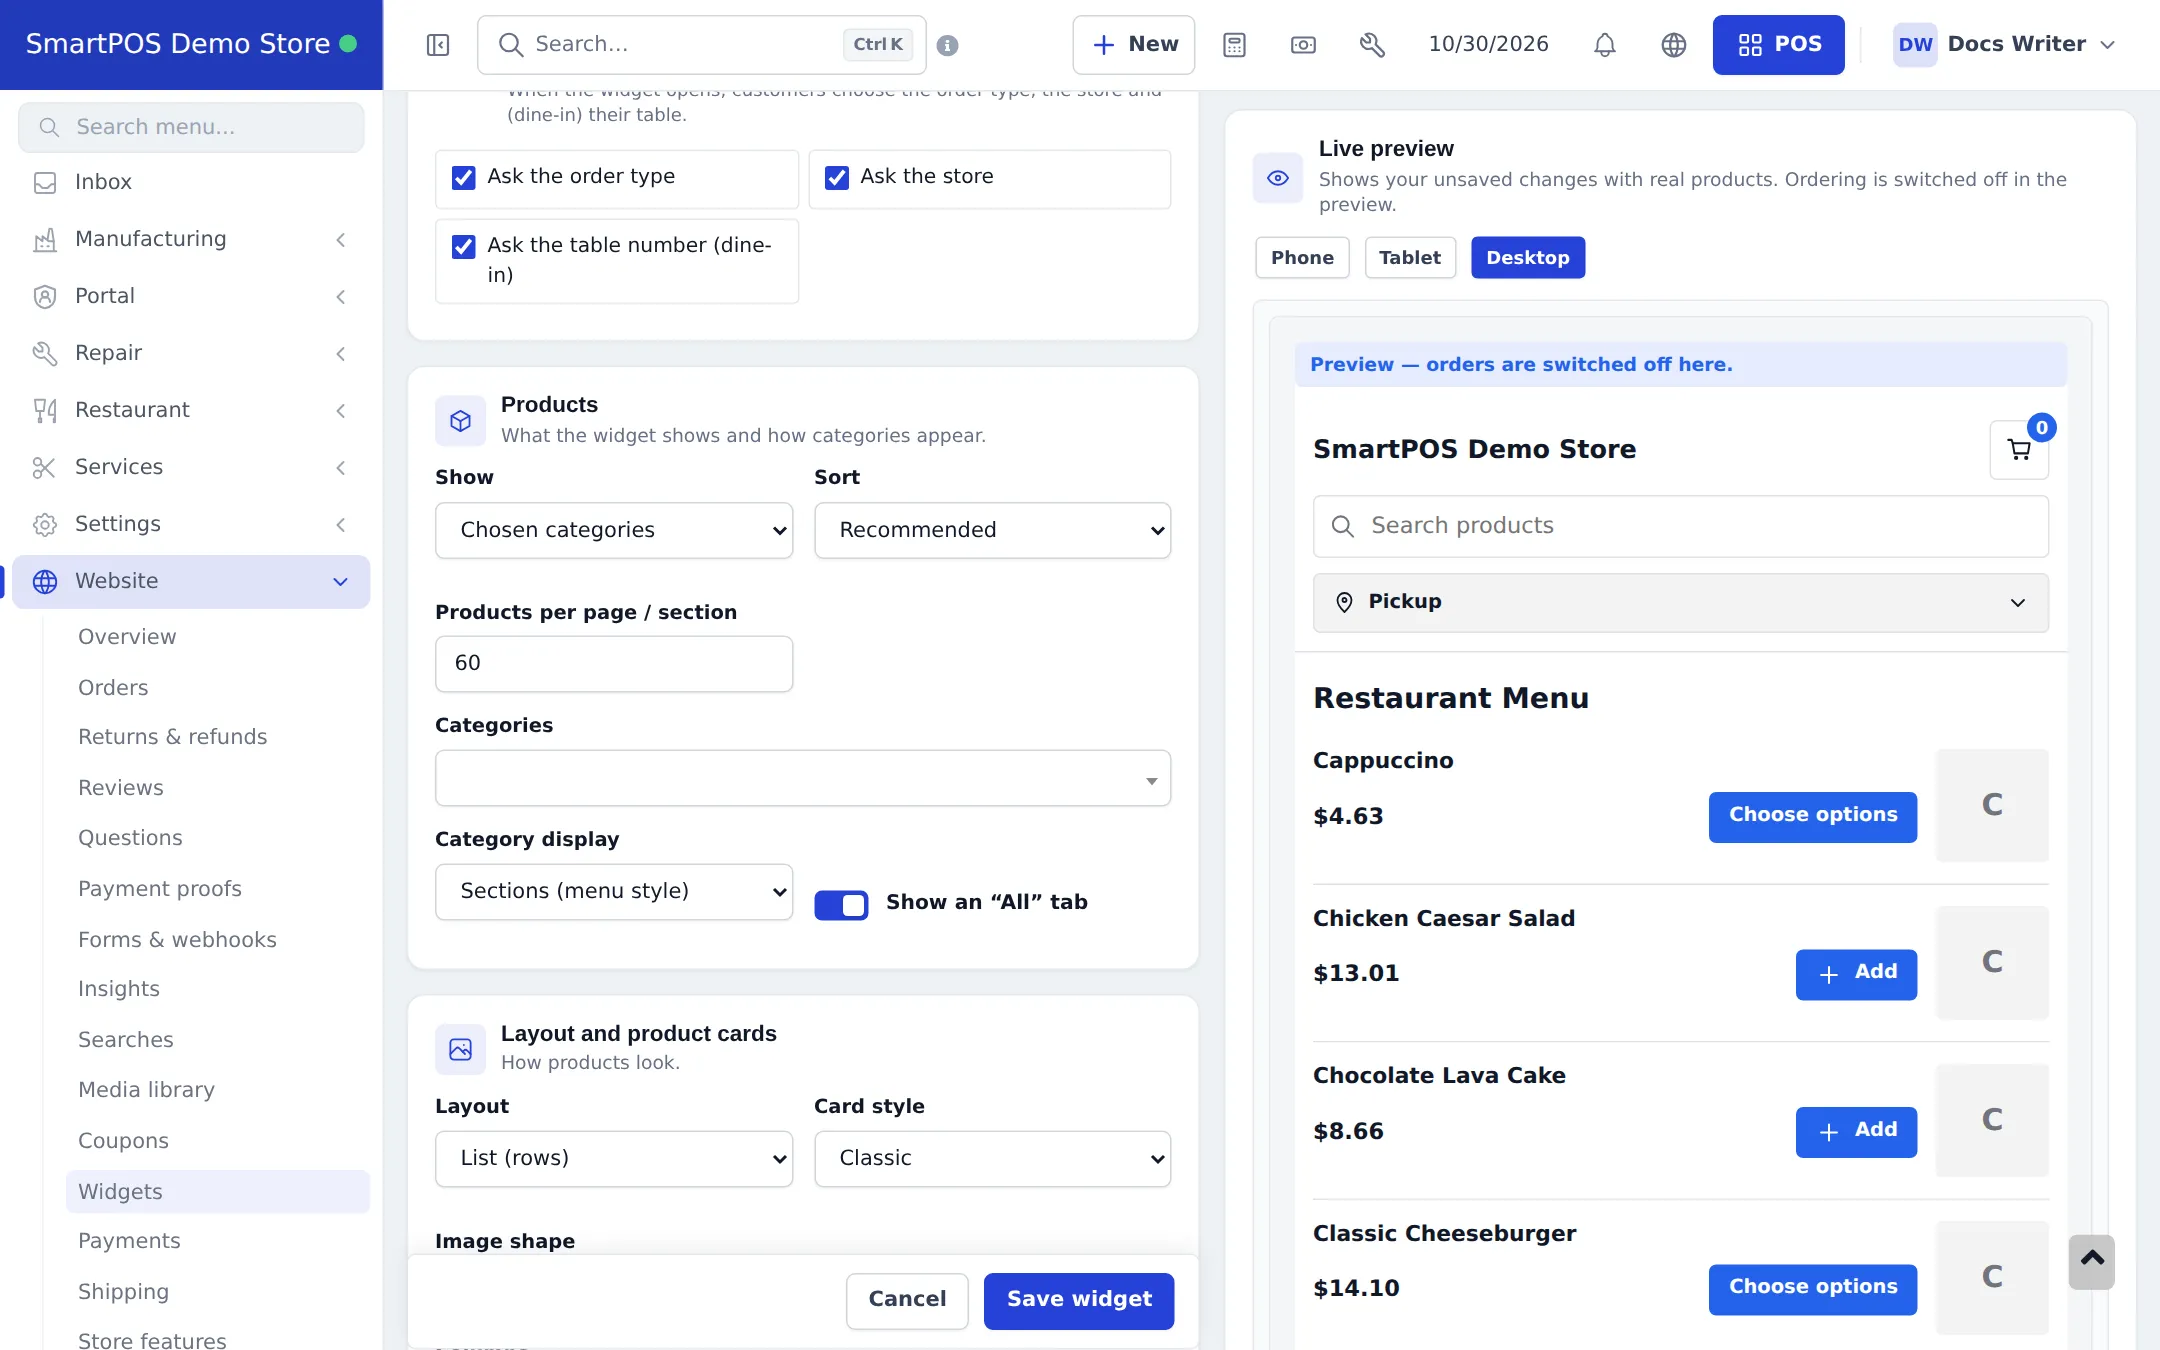Click the date 10/30/2026

pyautogui.click(x=1488, y=45)
